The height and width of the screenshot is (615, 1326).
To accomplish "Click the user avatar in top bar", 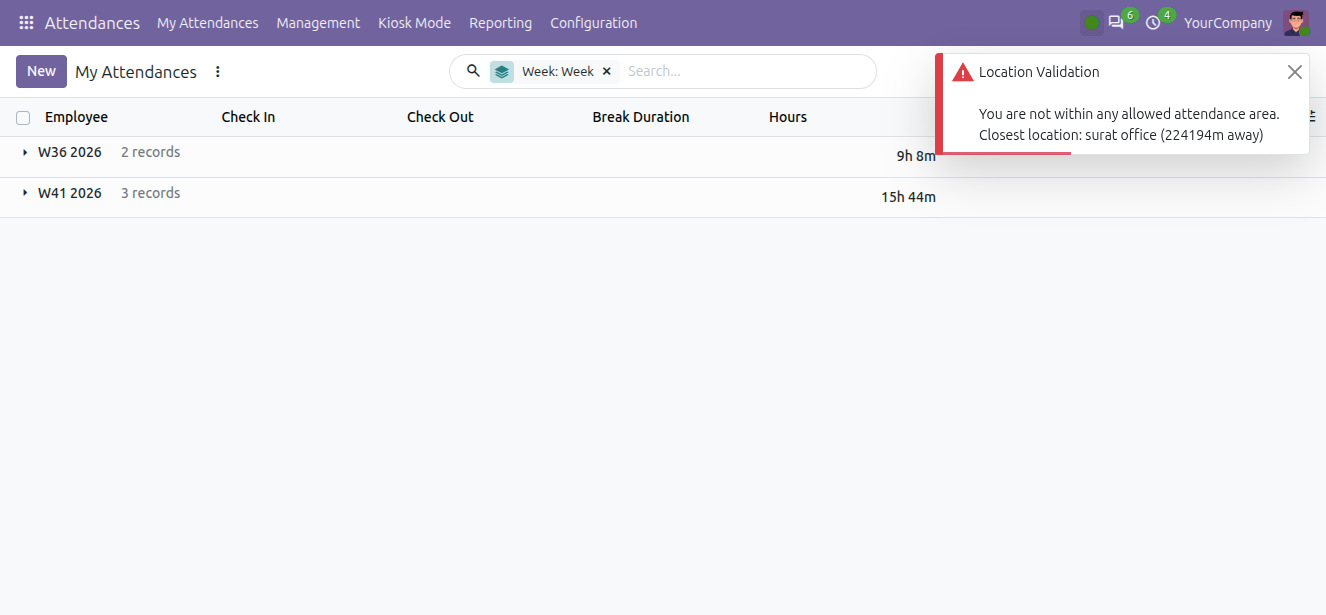I will [1296, 23].
